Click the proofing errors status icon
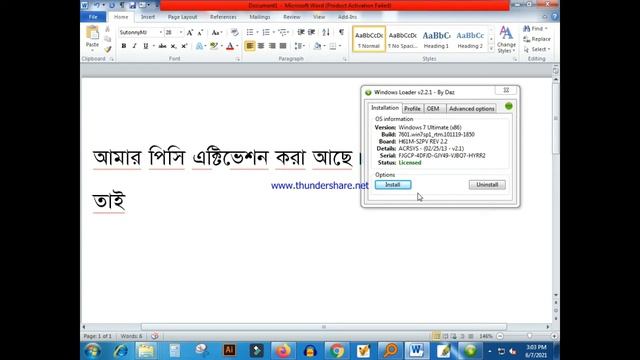This screenshot has width=640, height=360. [x=155, y=336]
